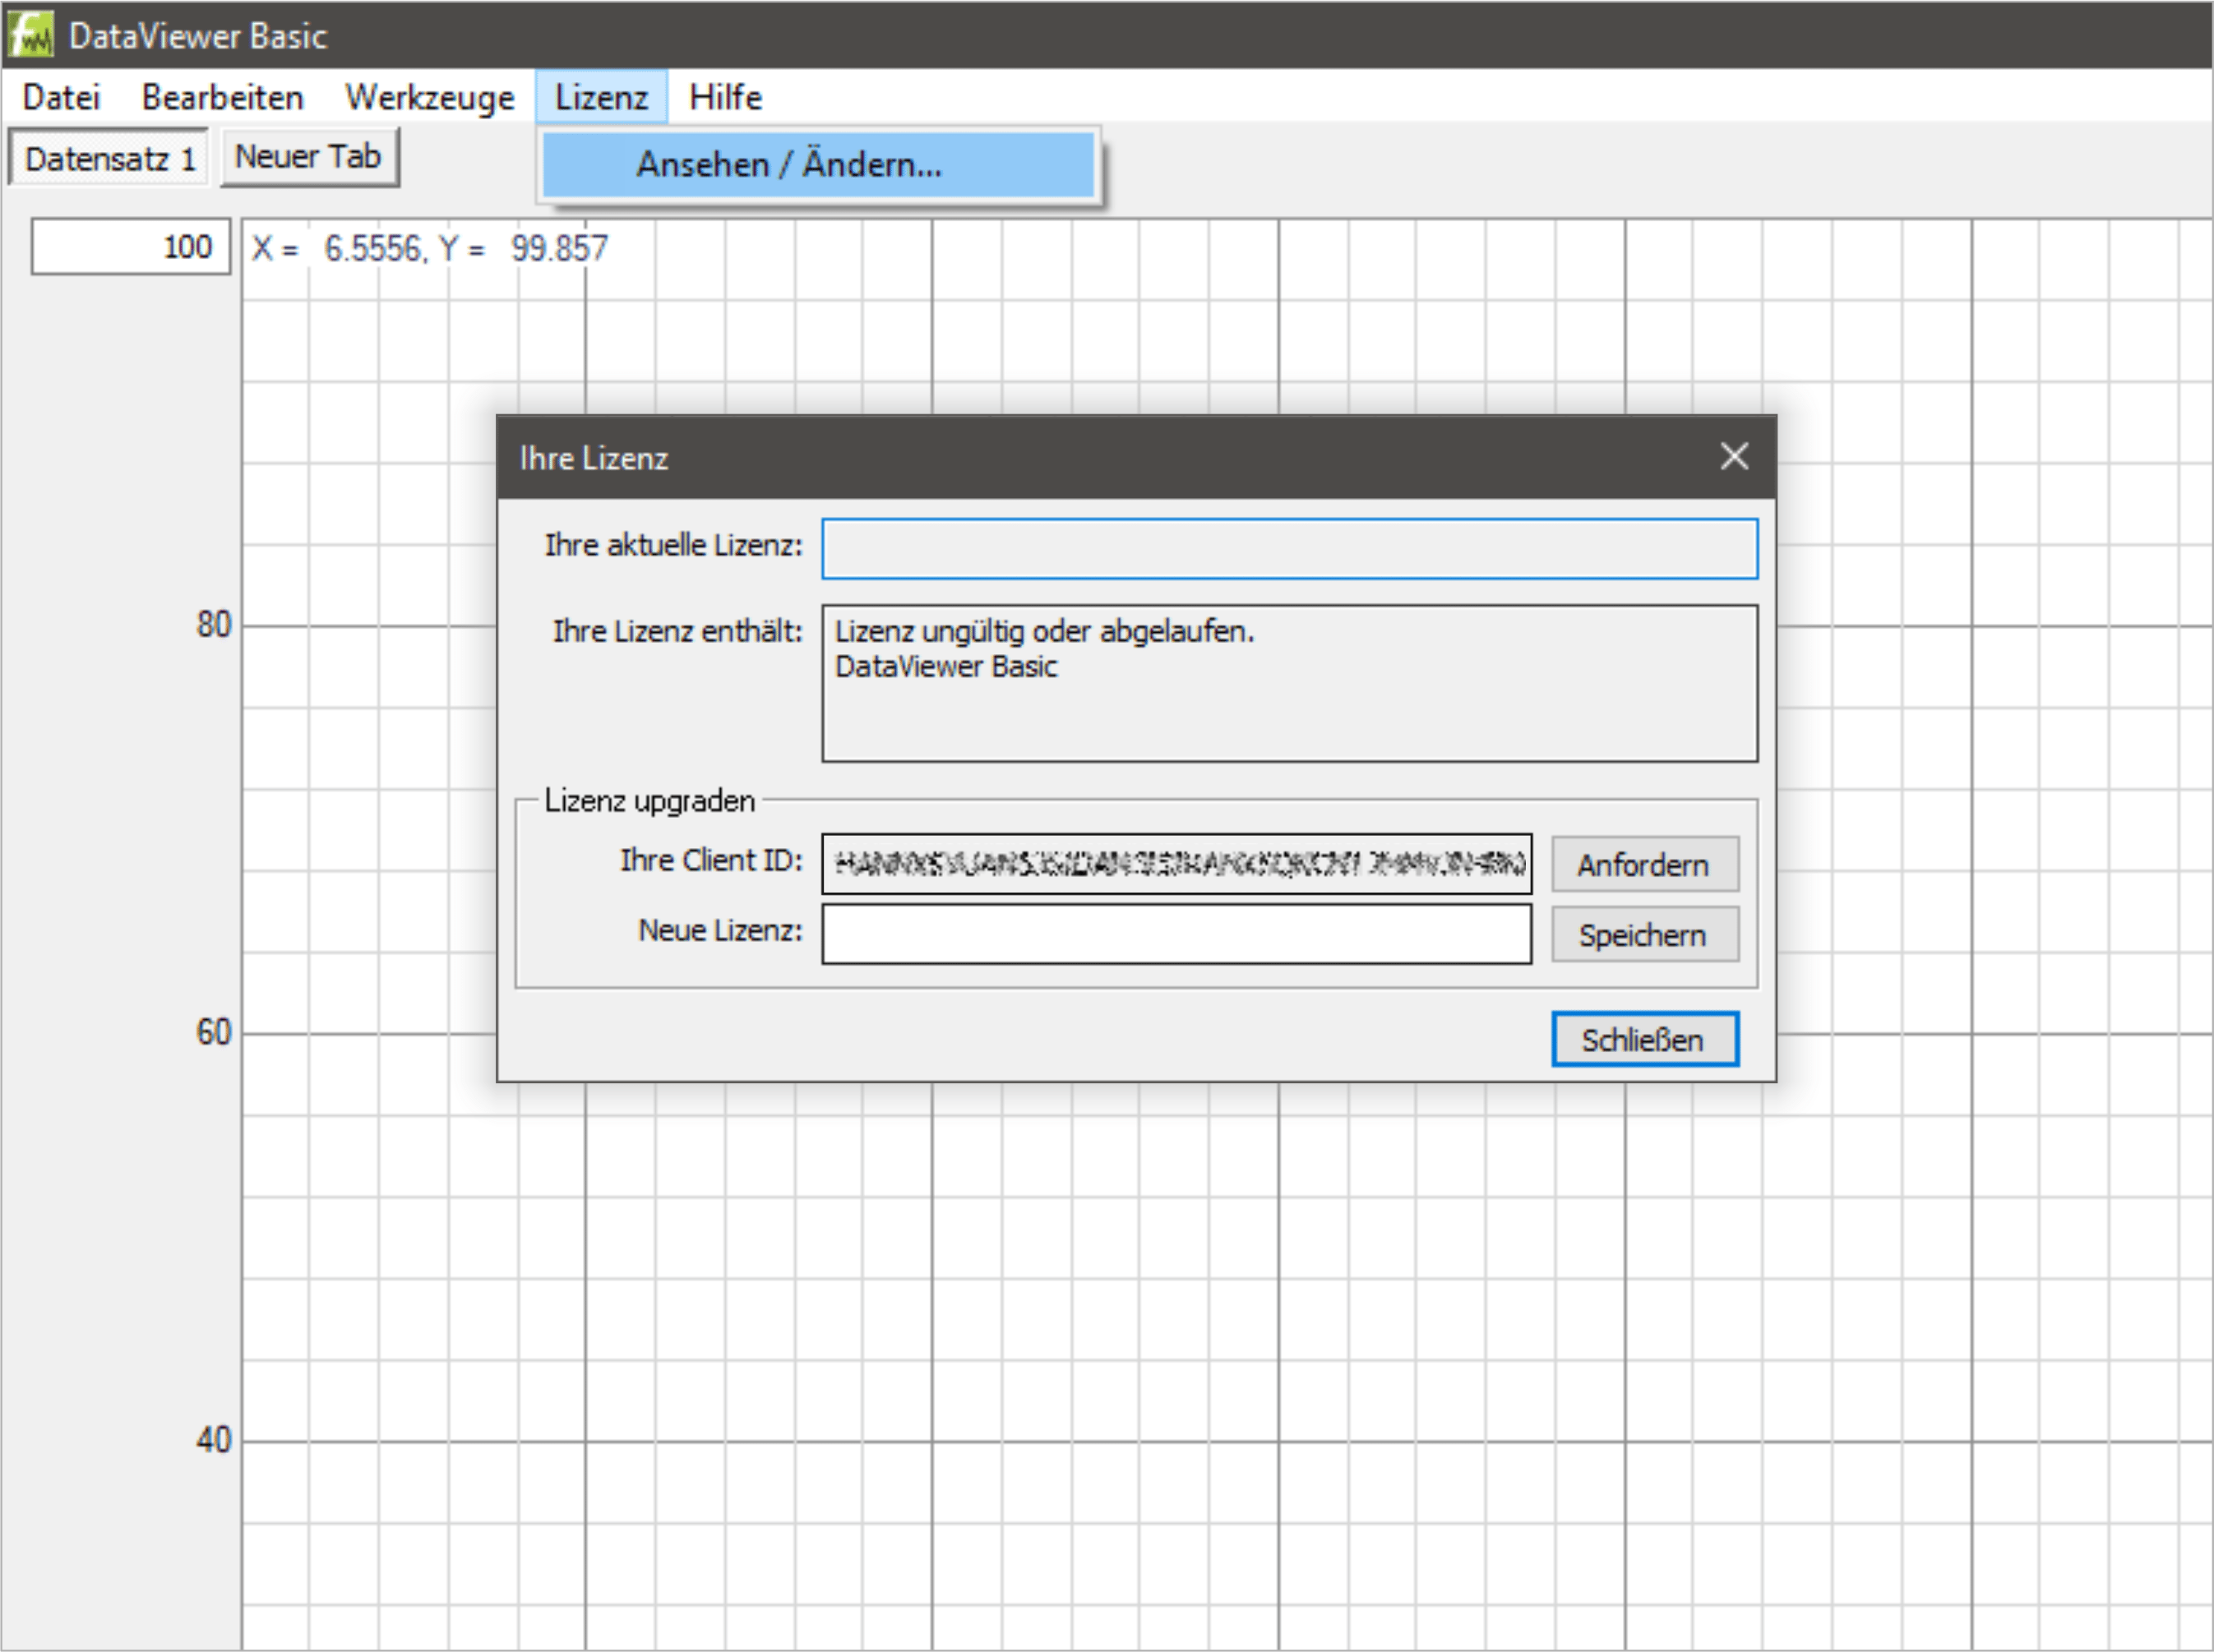Open the Werkzeuge menu
The image size is (2214, 1652).
(429, 97)
